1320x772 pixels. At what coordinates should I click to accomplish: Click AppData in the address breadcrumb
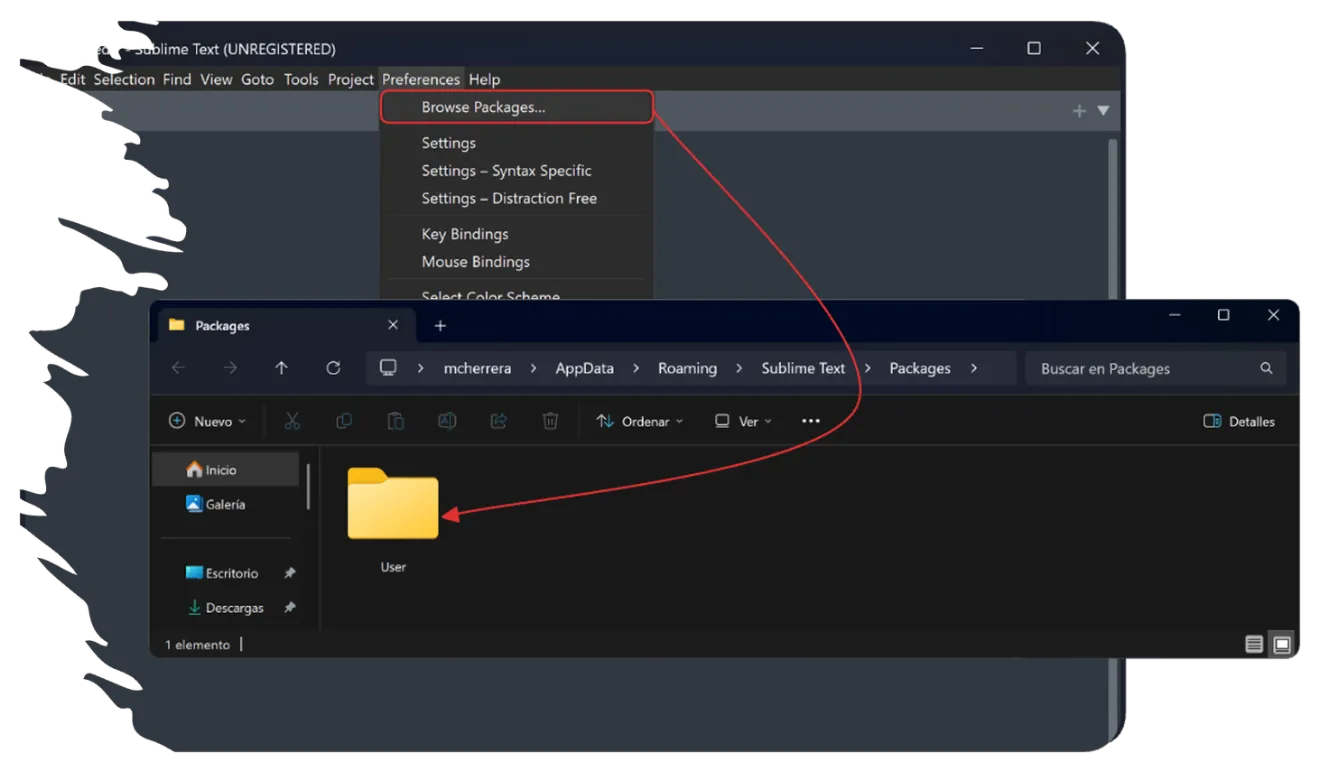tap(584, 368)
